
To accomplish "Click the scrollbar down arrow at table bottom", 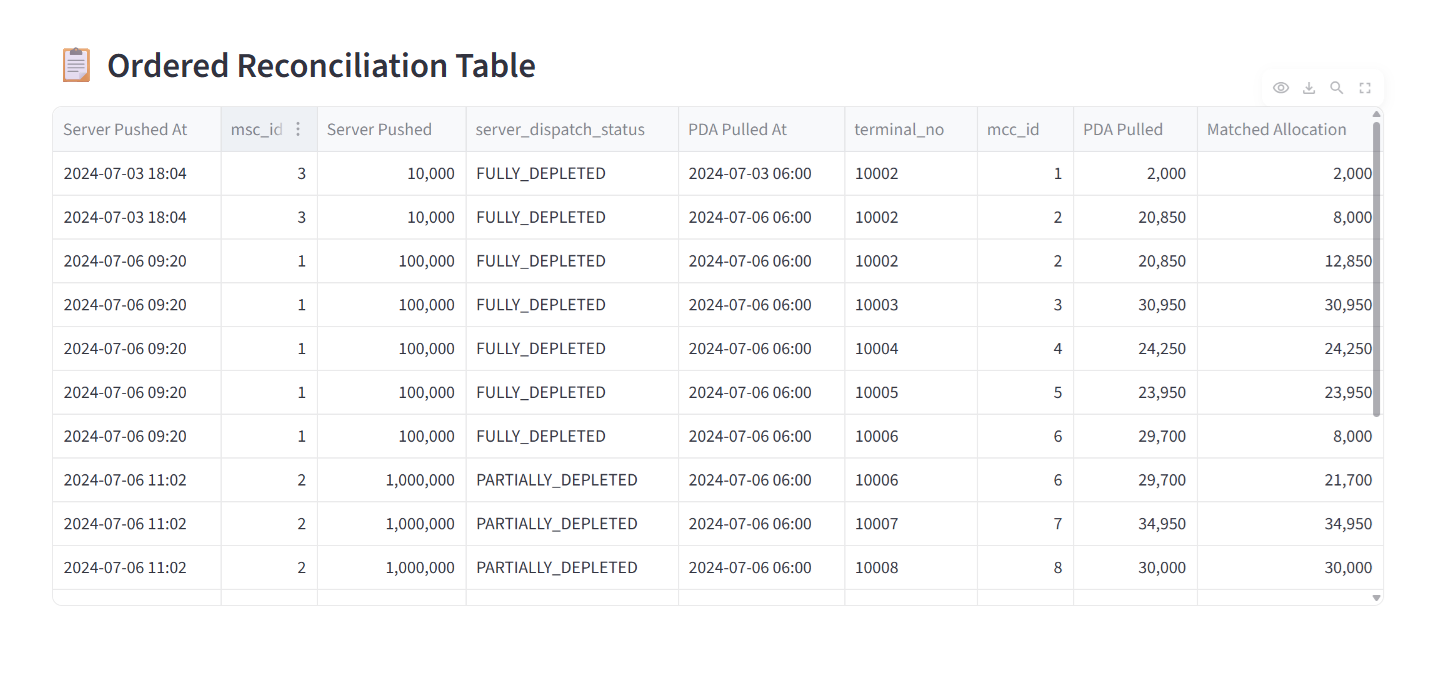I will pos(1377,598).
